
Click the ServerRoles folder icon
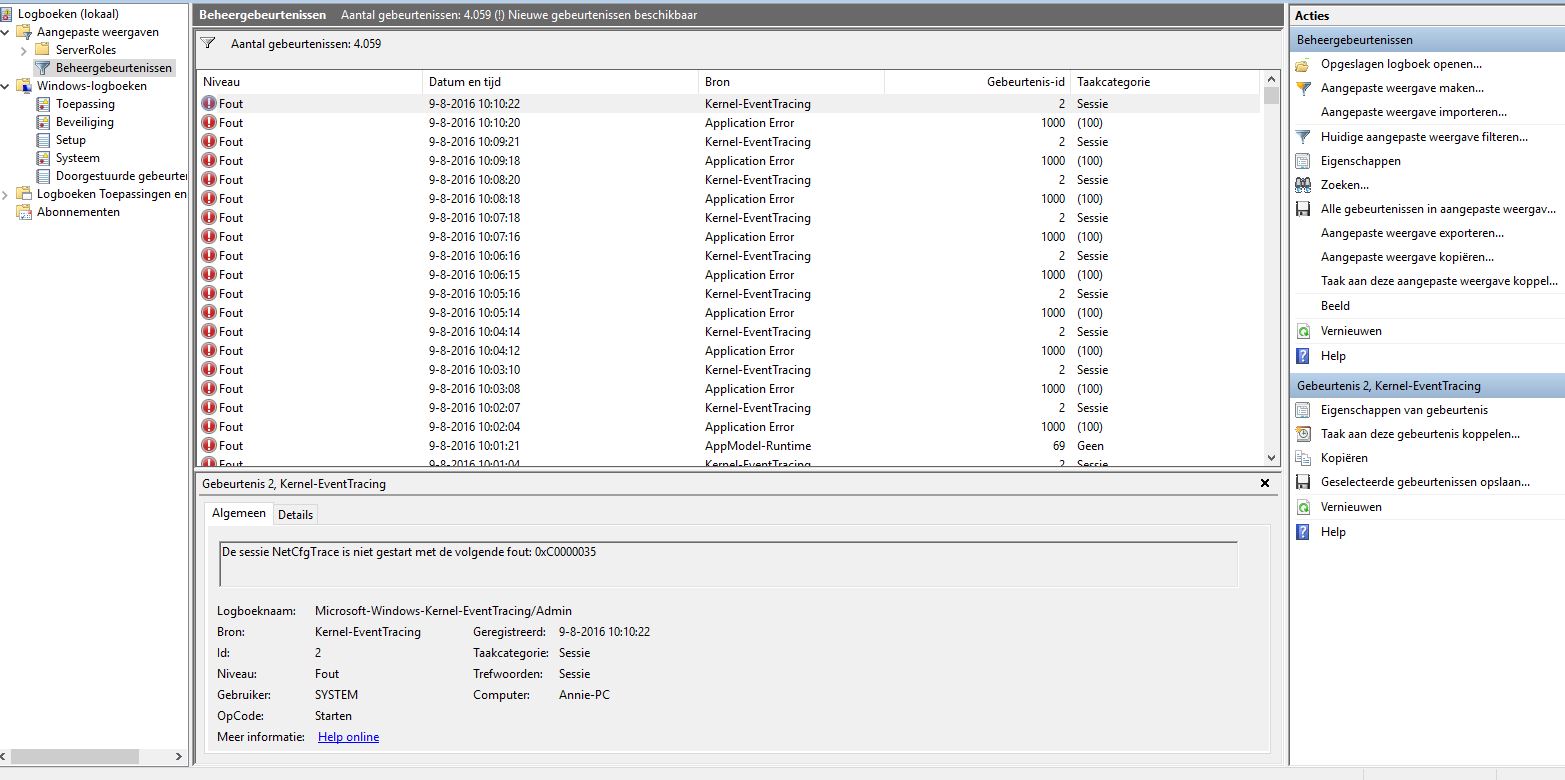click(42, 50)
